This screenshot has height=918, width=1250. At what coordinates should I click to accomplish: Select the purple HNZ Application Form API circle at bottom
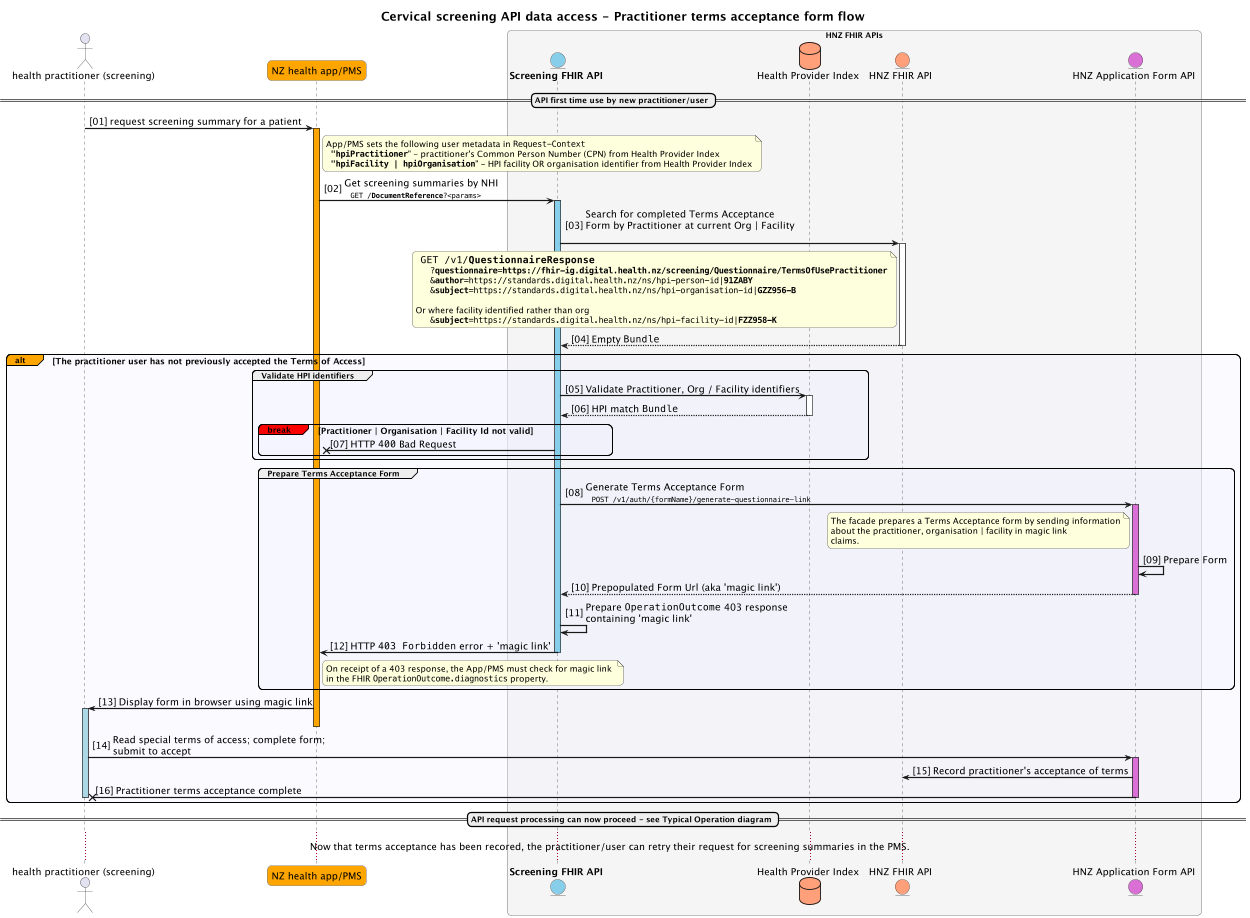click(x=1135, y=887)
